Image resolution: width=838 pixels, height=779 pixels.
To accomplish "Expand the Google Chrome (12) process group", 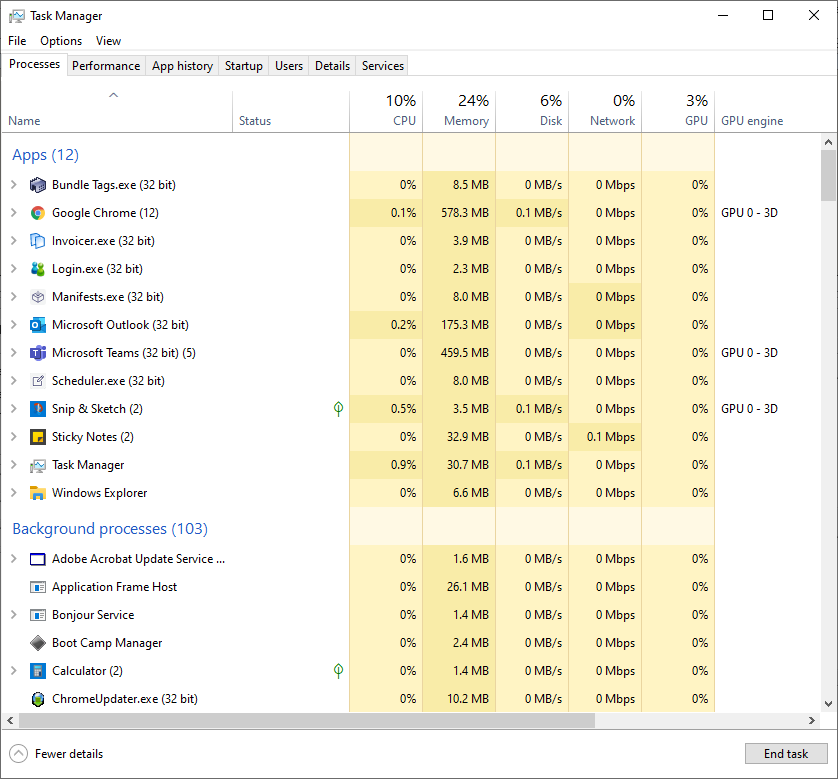I will (14, 213).
